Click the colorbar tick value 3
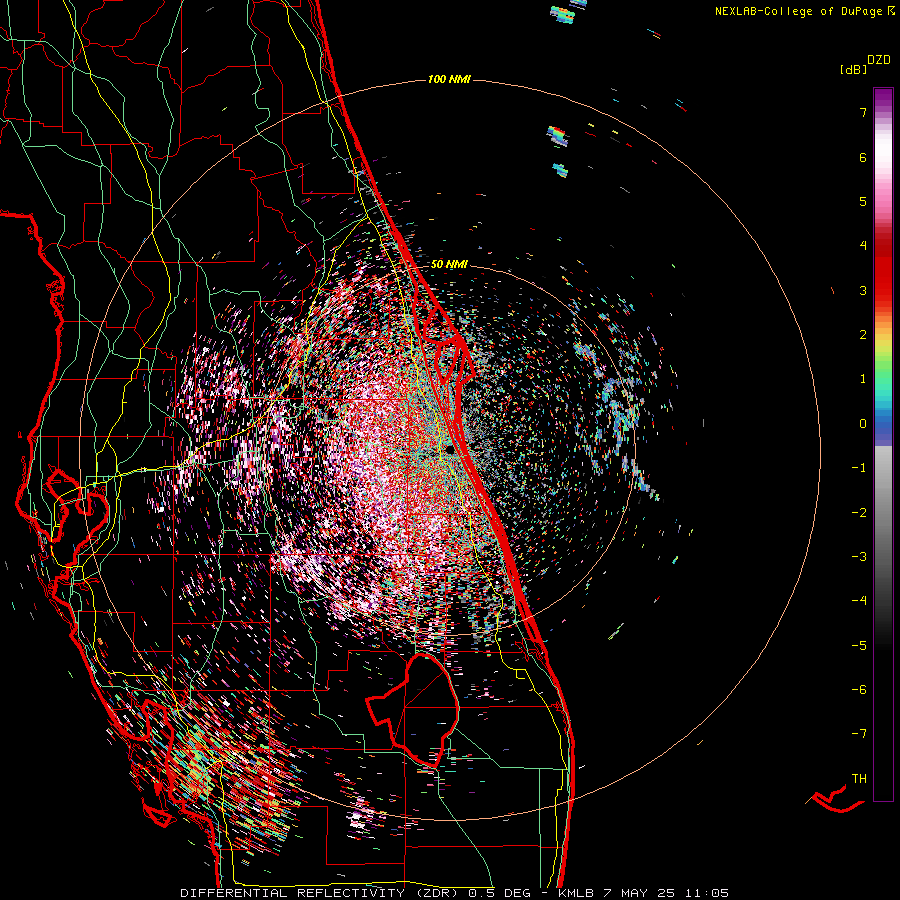 (863, 290)
